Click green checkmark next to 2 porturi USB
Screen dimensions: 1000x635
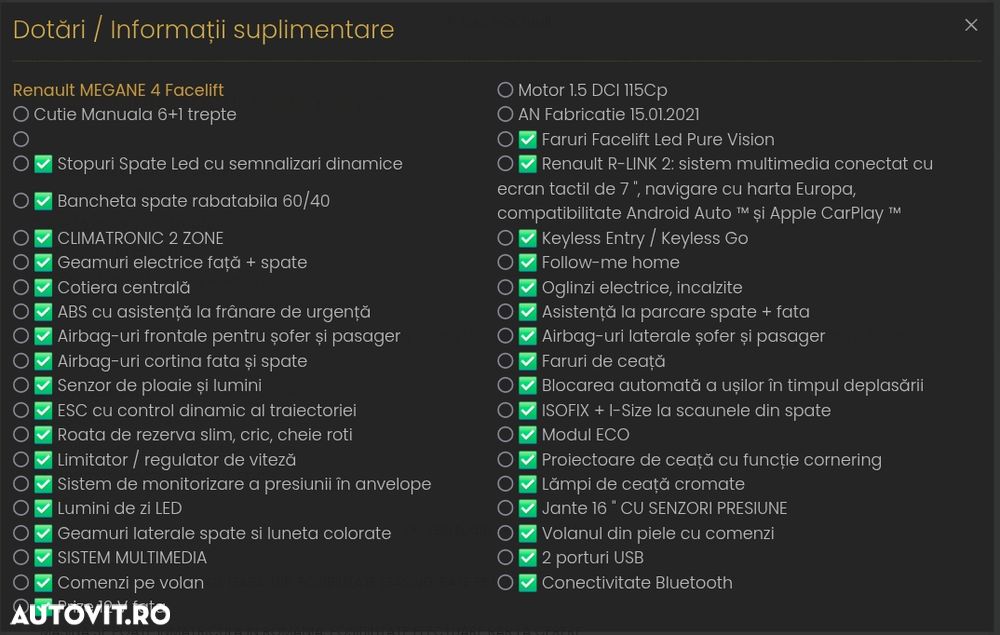[x=527, y=558]
